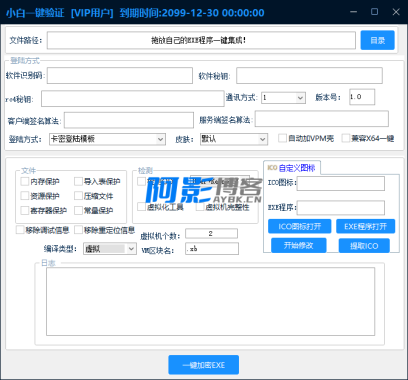
Task: Tick the 资源保护 checkbox
Action: click(25, 196)
